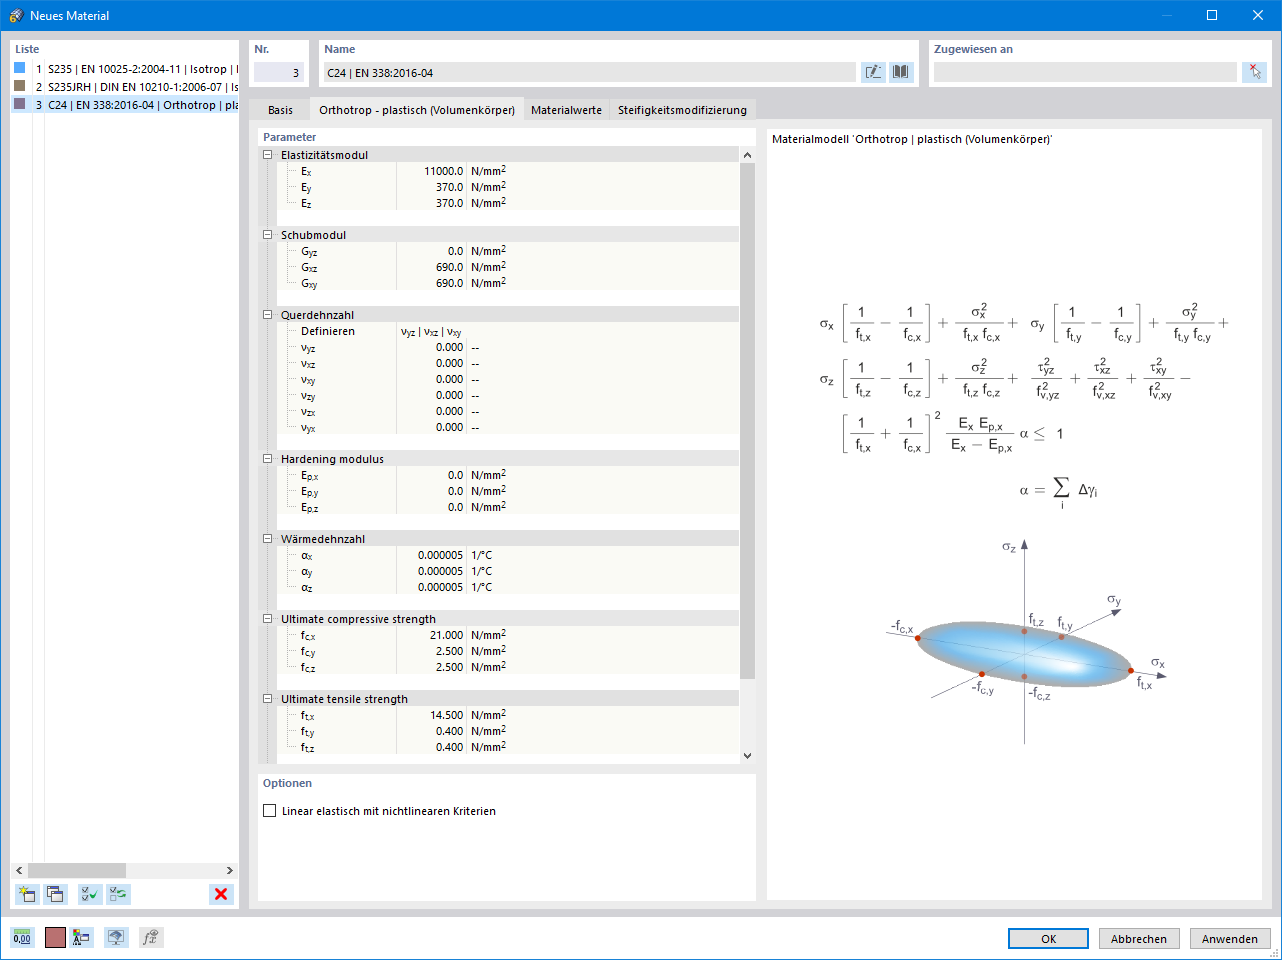The width and height of the screenshot is (1282, 960).
Task: Click the assigned-to selection cursor icon
Action: 1254,72
